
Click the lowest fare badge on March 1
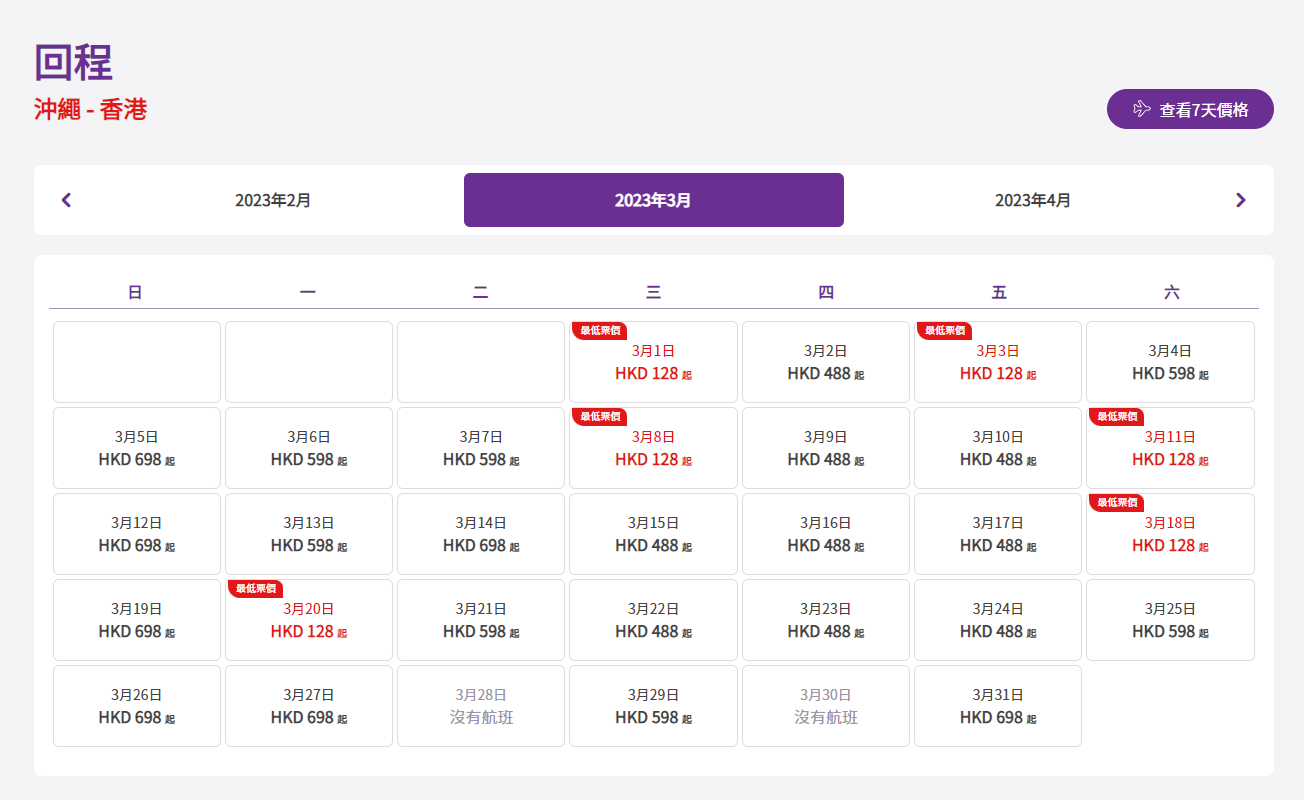pyautogui.click(x=600, y=331)
